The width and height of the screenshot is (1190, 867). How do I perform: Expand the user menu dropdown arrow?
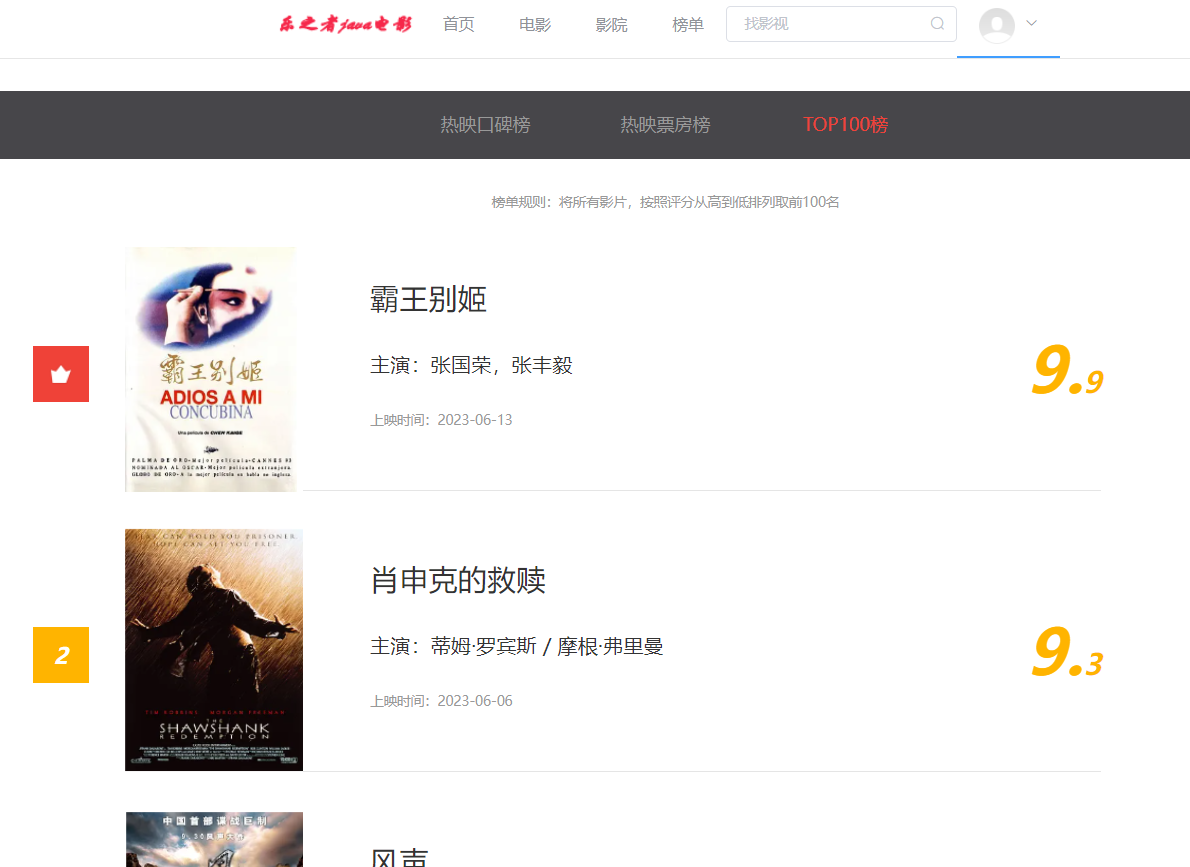click(1032, 23)
